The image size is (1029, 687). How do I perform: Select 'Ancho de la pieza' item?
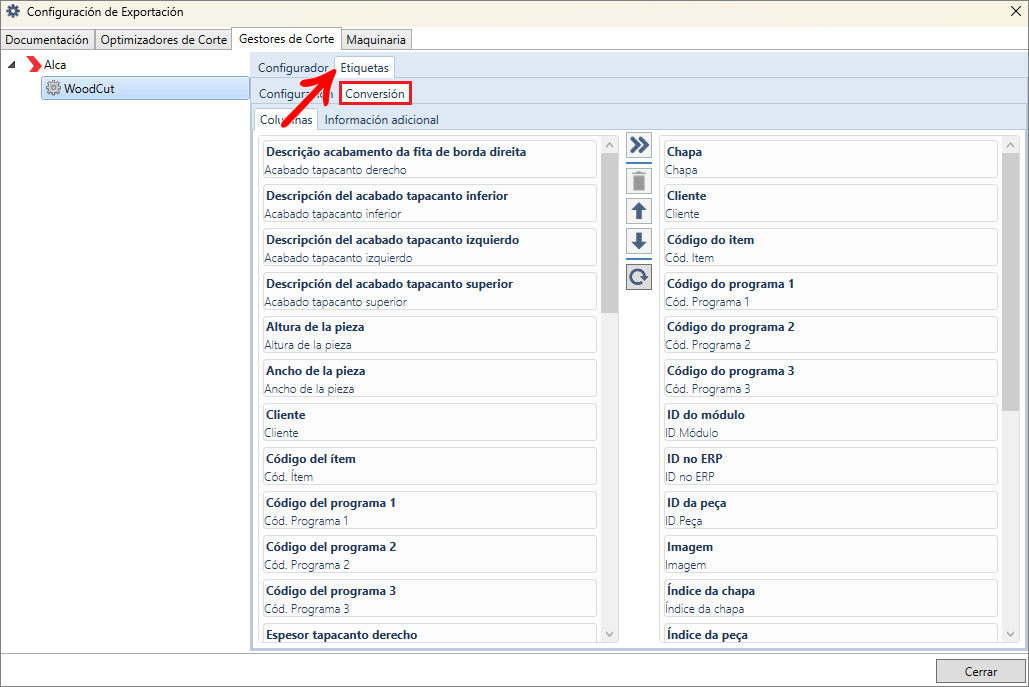pyautogui.click(x=430, y=379)
